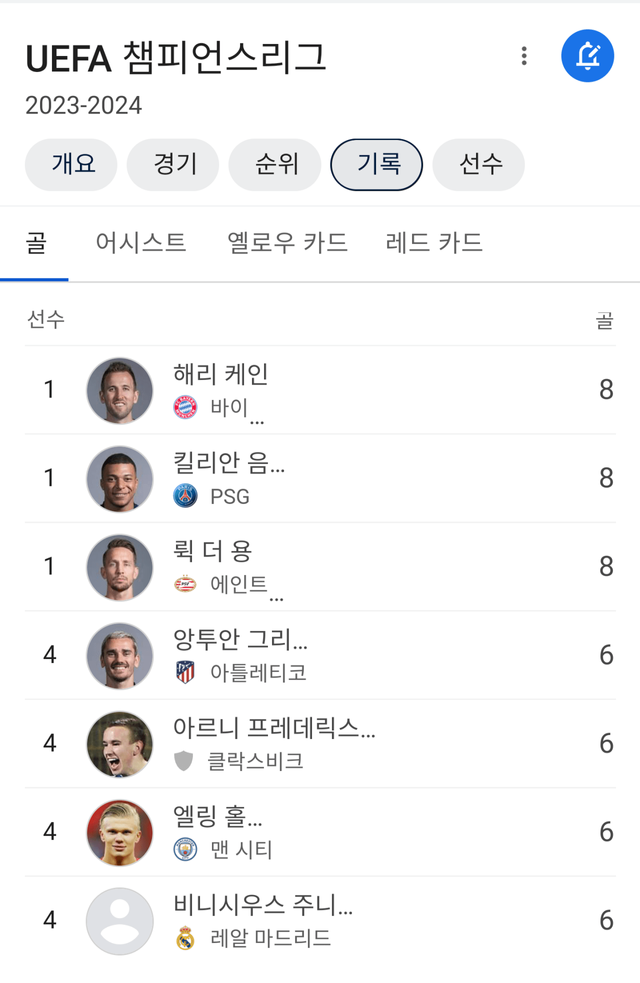Open 아르니 프레데릭스 player name link
Image resolution: width=640 pixels, height=983 pixels.
274,728
